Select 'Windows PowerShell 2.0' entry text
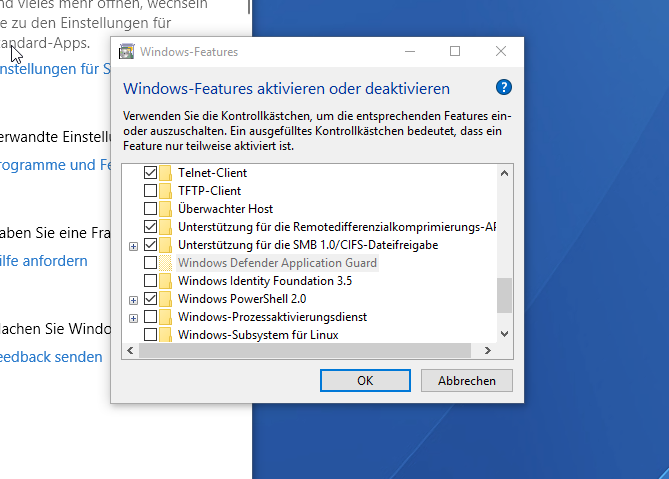 pyautogui.click(x=242, y=299)
